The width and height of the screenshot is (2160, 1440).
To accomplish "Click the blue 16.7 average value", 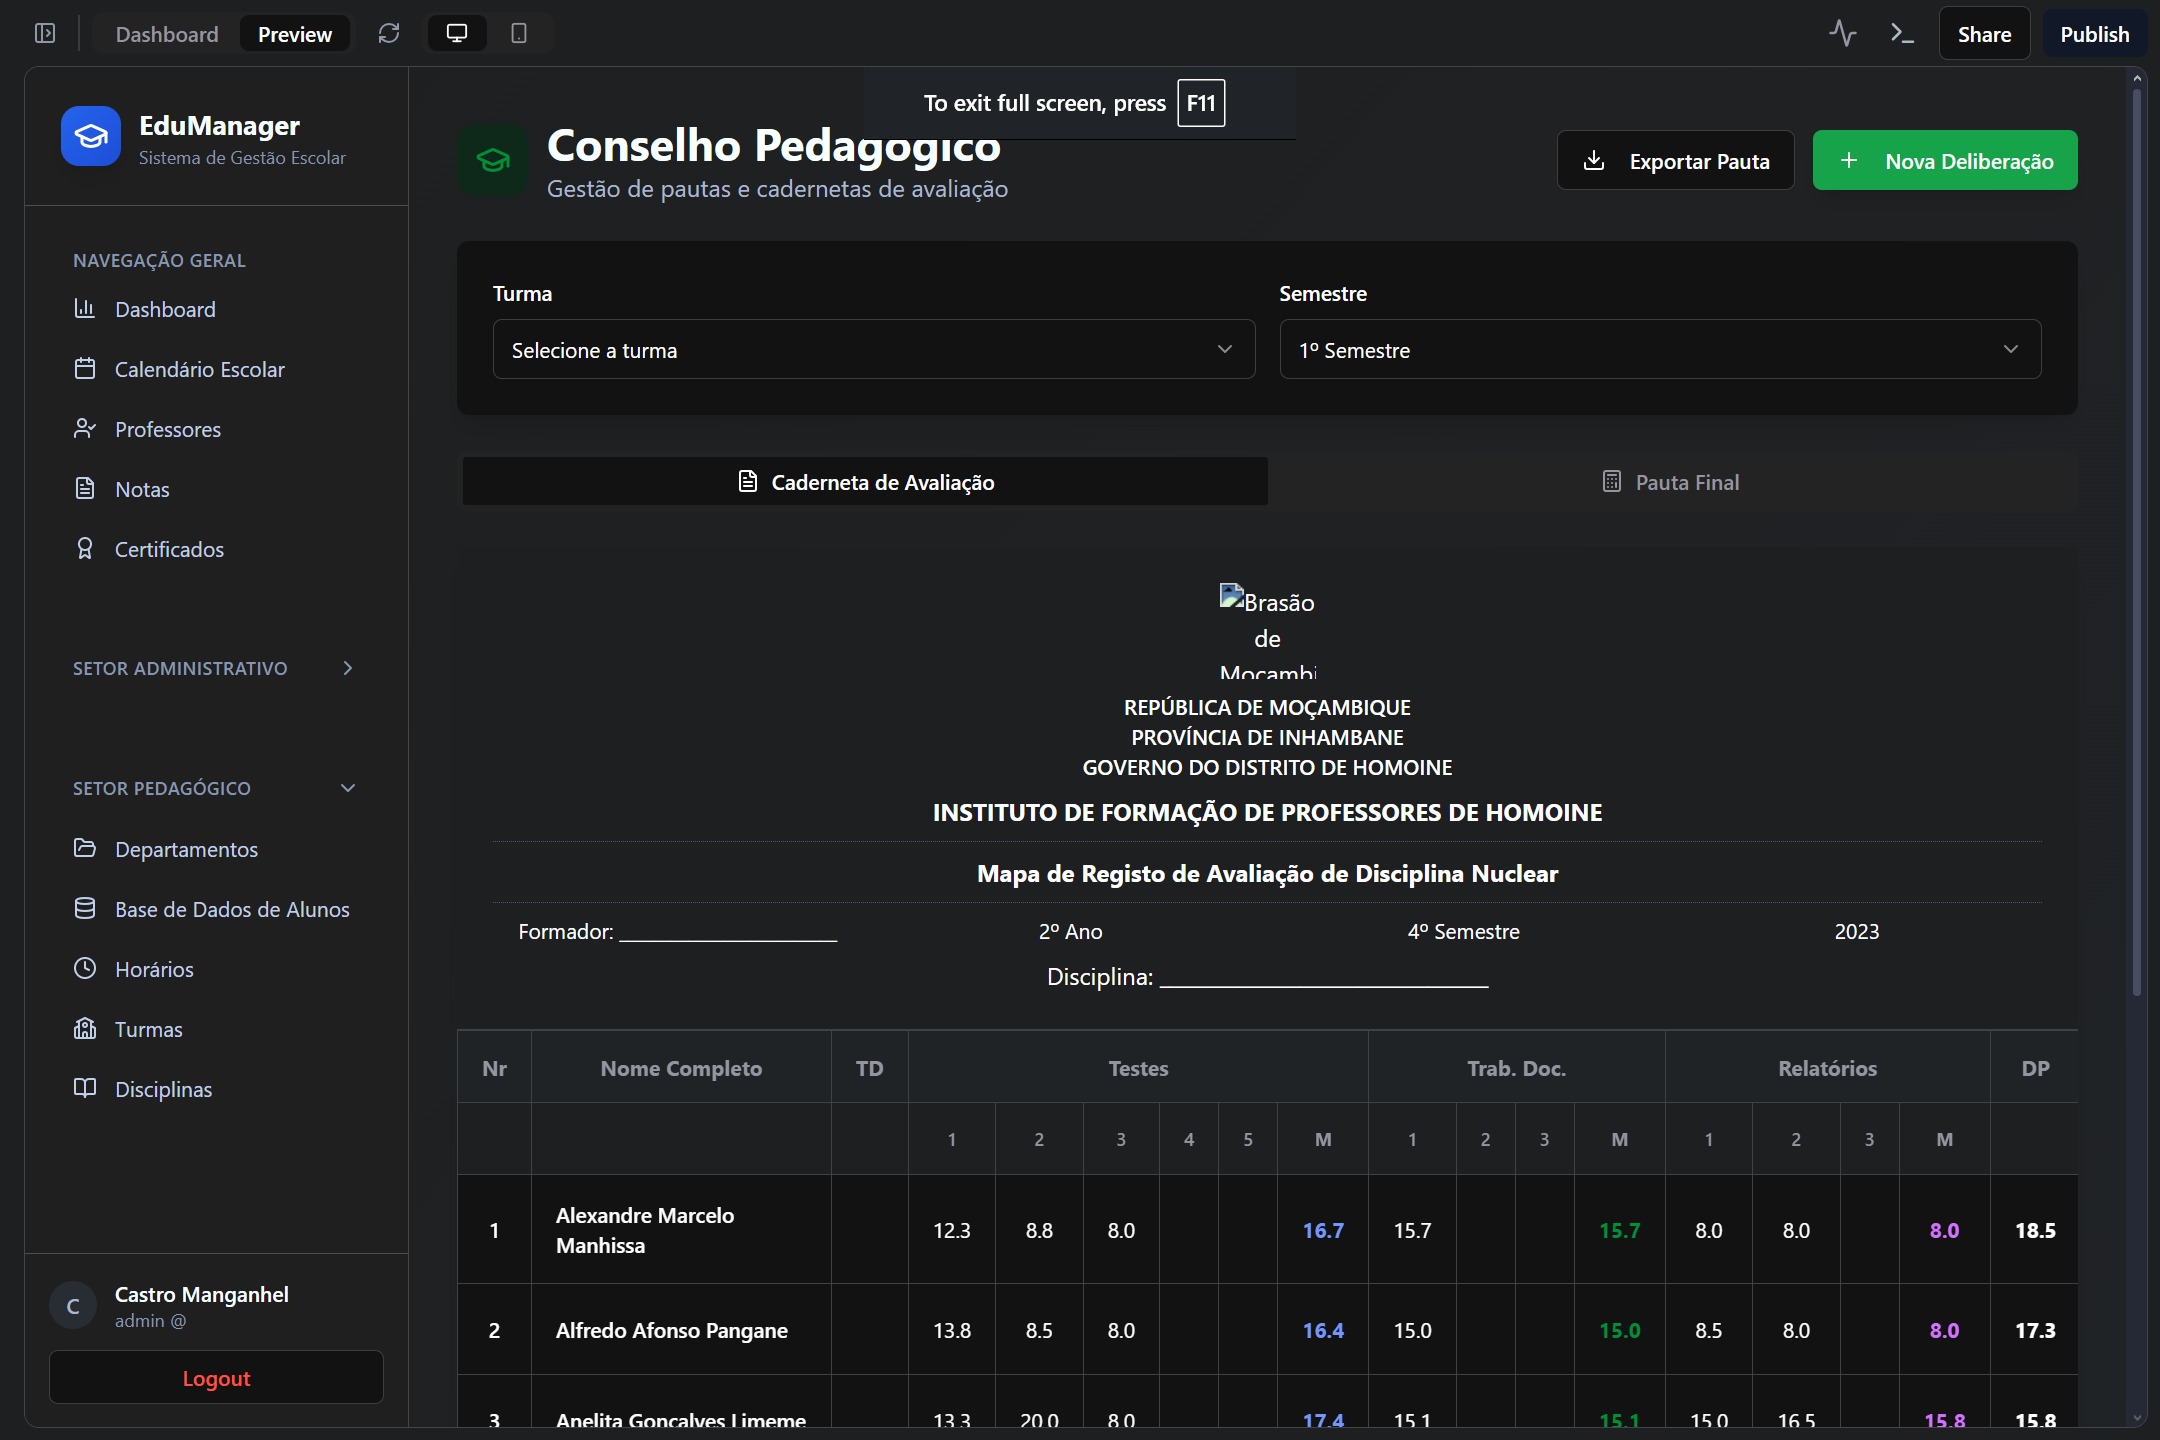I will coord(1323,1230).
